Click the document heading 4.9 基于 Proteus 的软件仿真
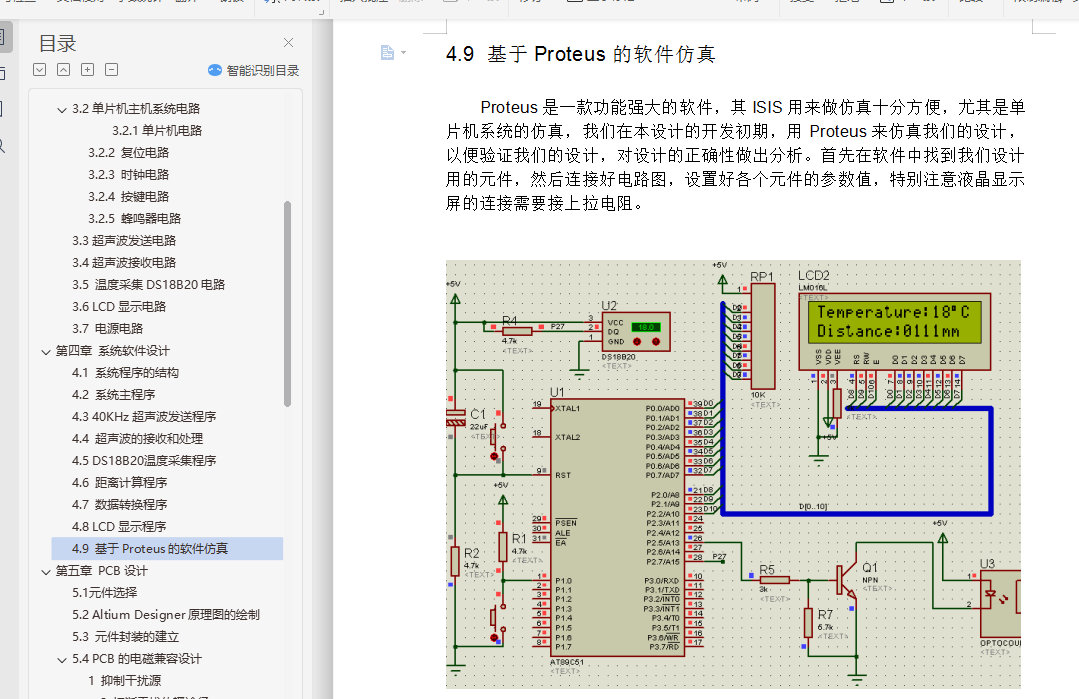 pyautogui.click(x=581, y=54)
